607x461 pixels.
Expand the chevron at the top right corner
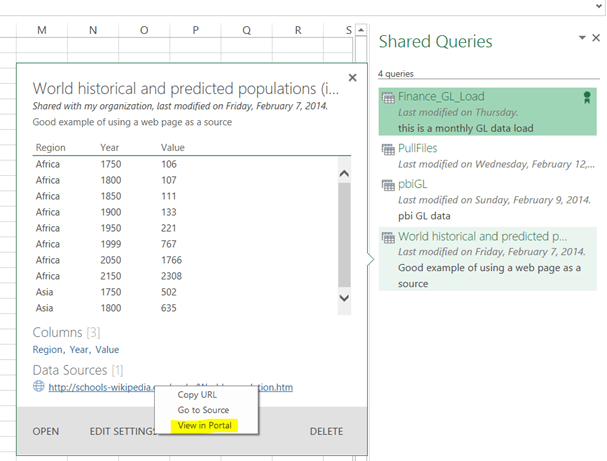[x=596, y=5]
